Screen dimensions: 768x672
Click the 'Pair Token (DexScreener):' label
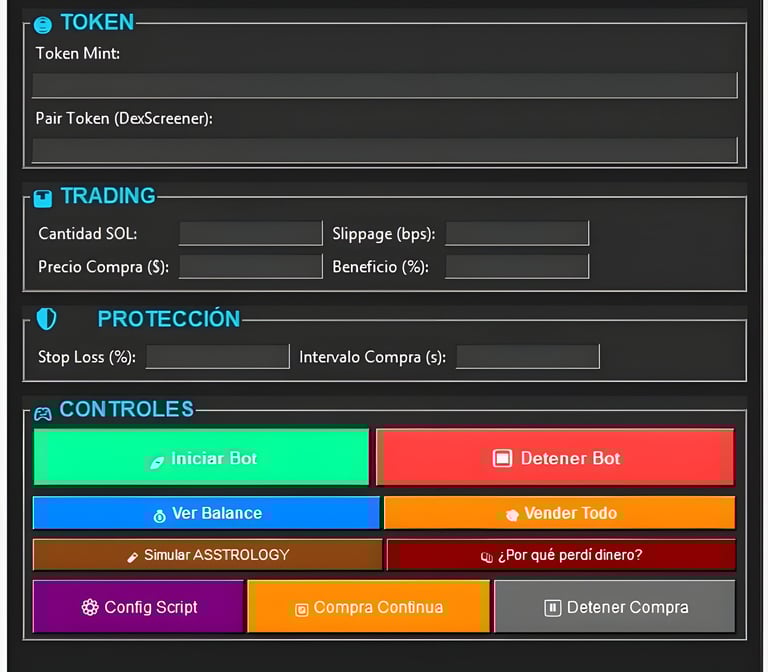point(124,118)
